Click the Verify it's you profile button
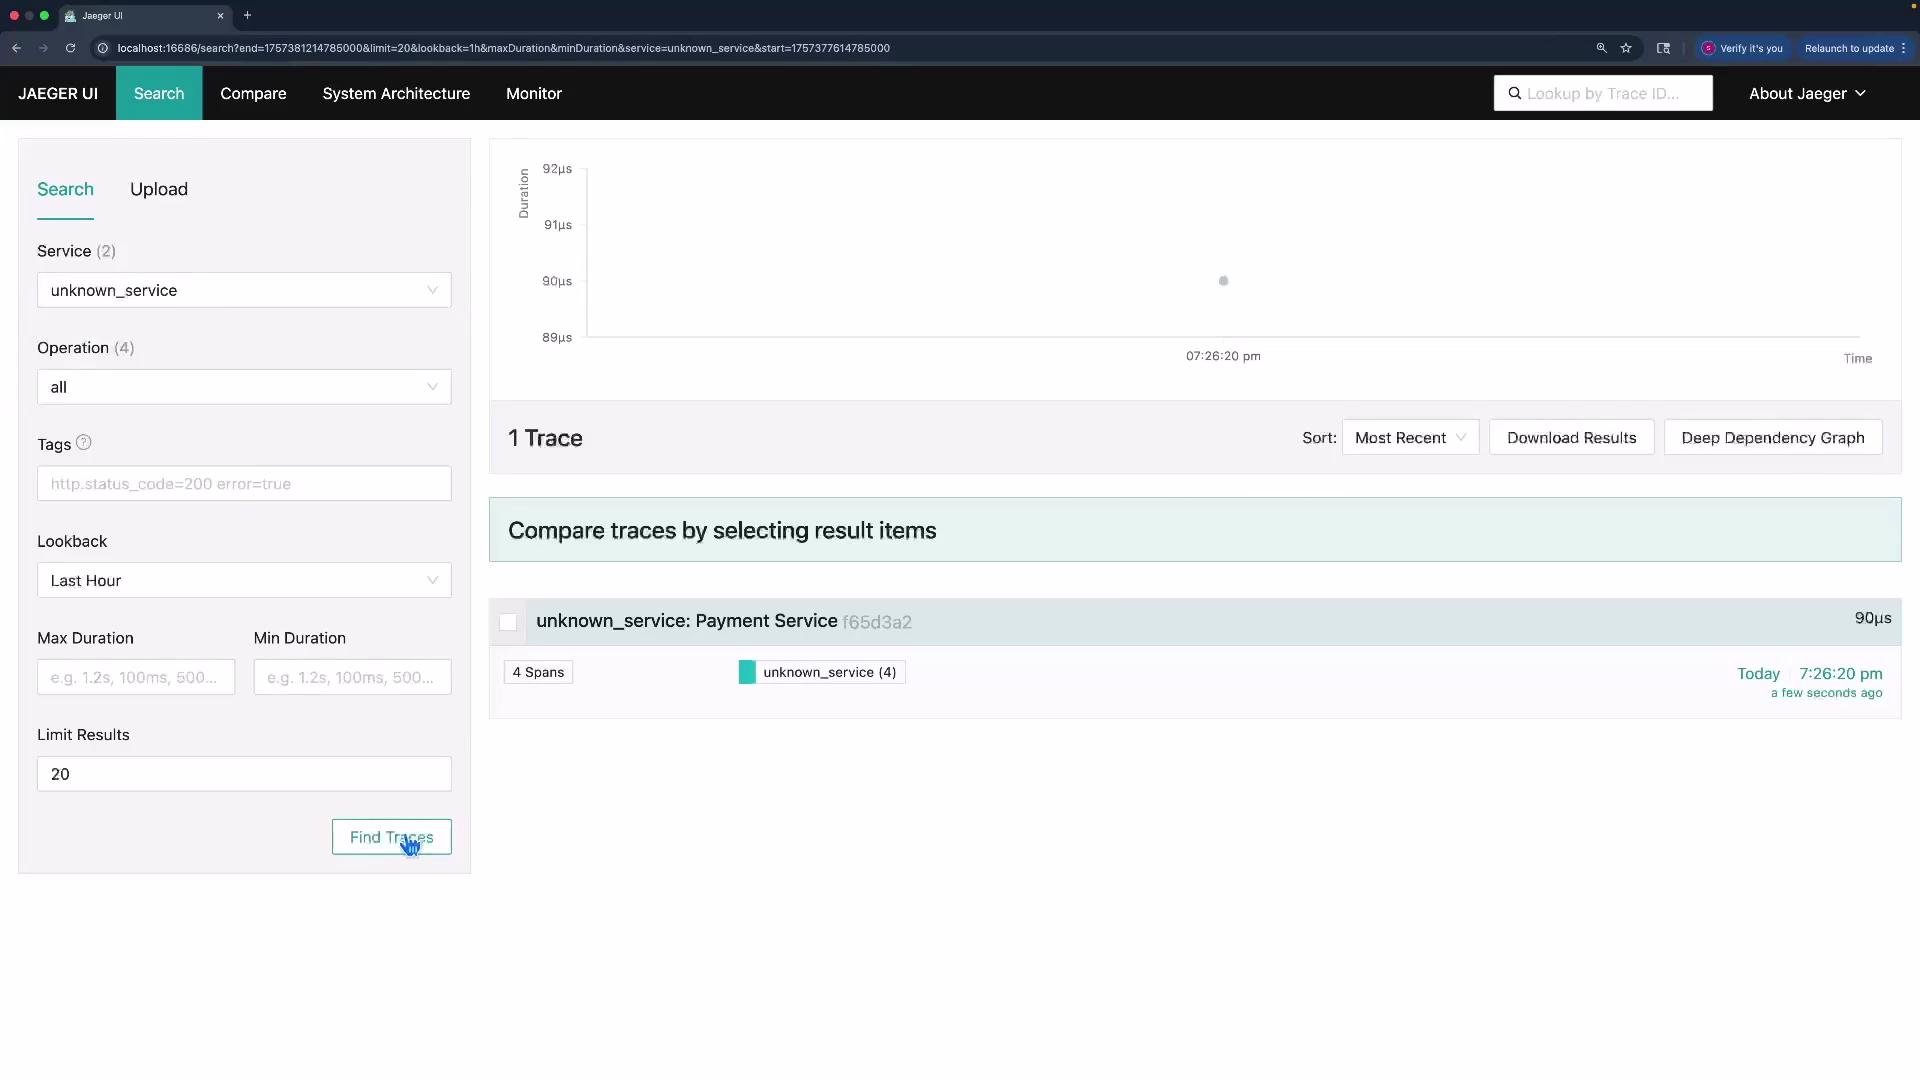Image resolution: width=1920 pixels, height=1080 pixels. pyautogui.click(x=1743, y=48)
